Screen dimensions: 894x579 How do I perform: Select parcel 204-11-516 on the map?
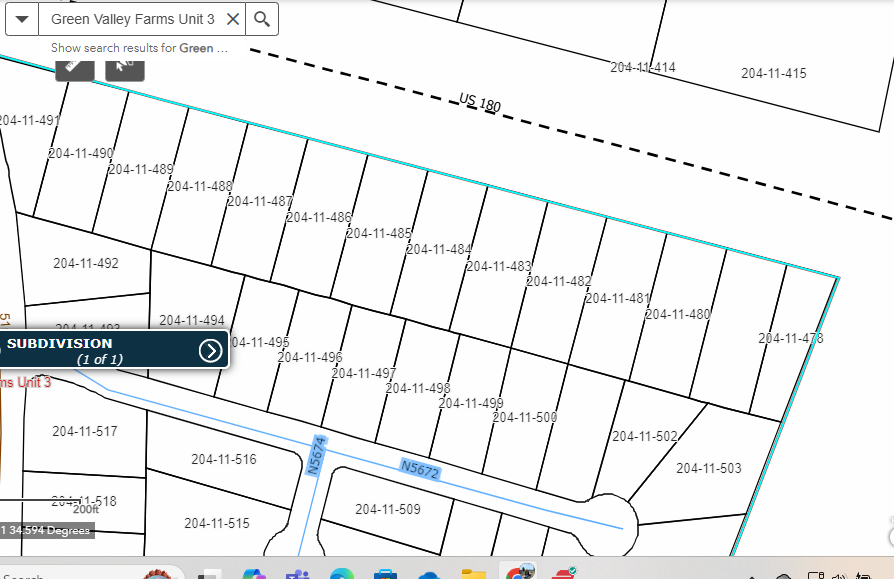(x=223, y=460)
